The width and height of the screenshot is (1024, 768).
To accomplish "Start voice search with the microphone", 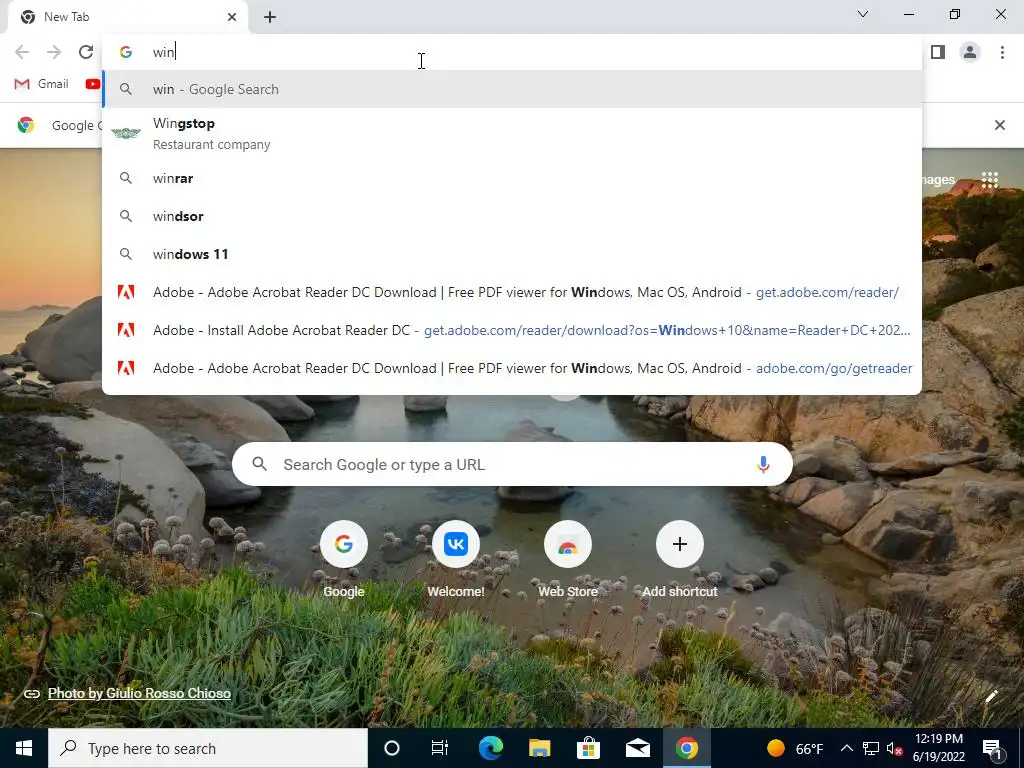I will tap(763, 464).
